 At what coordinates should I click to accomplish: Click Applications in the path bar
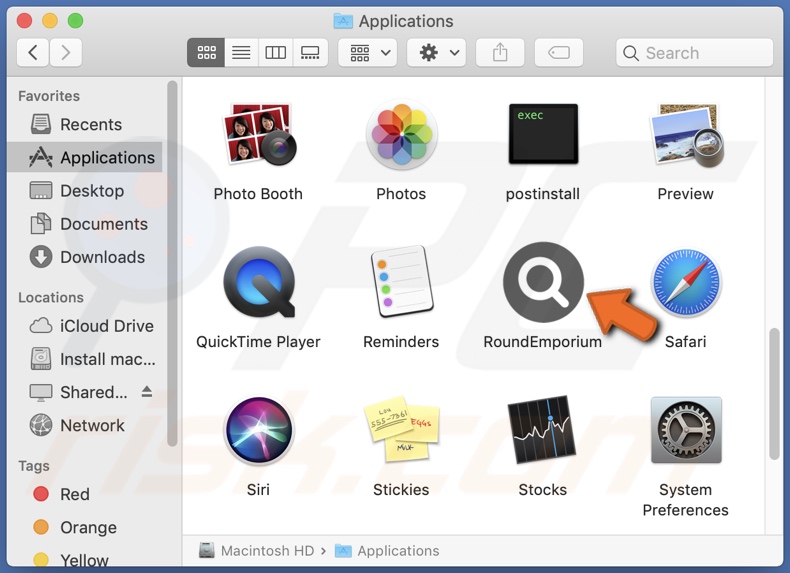pyautogui.click(x=387, y=551)
